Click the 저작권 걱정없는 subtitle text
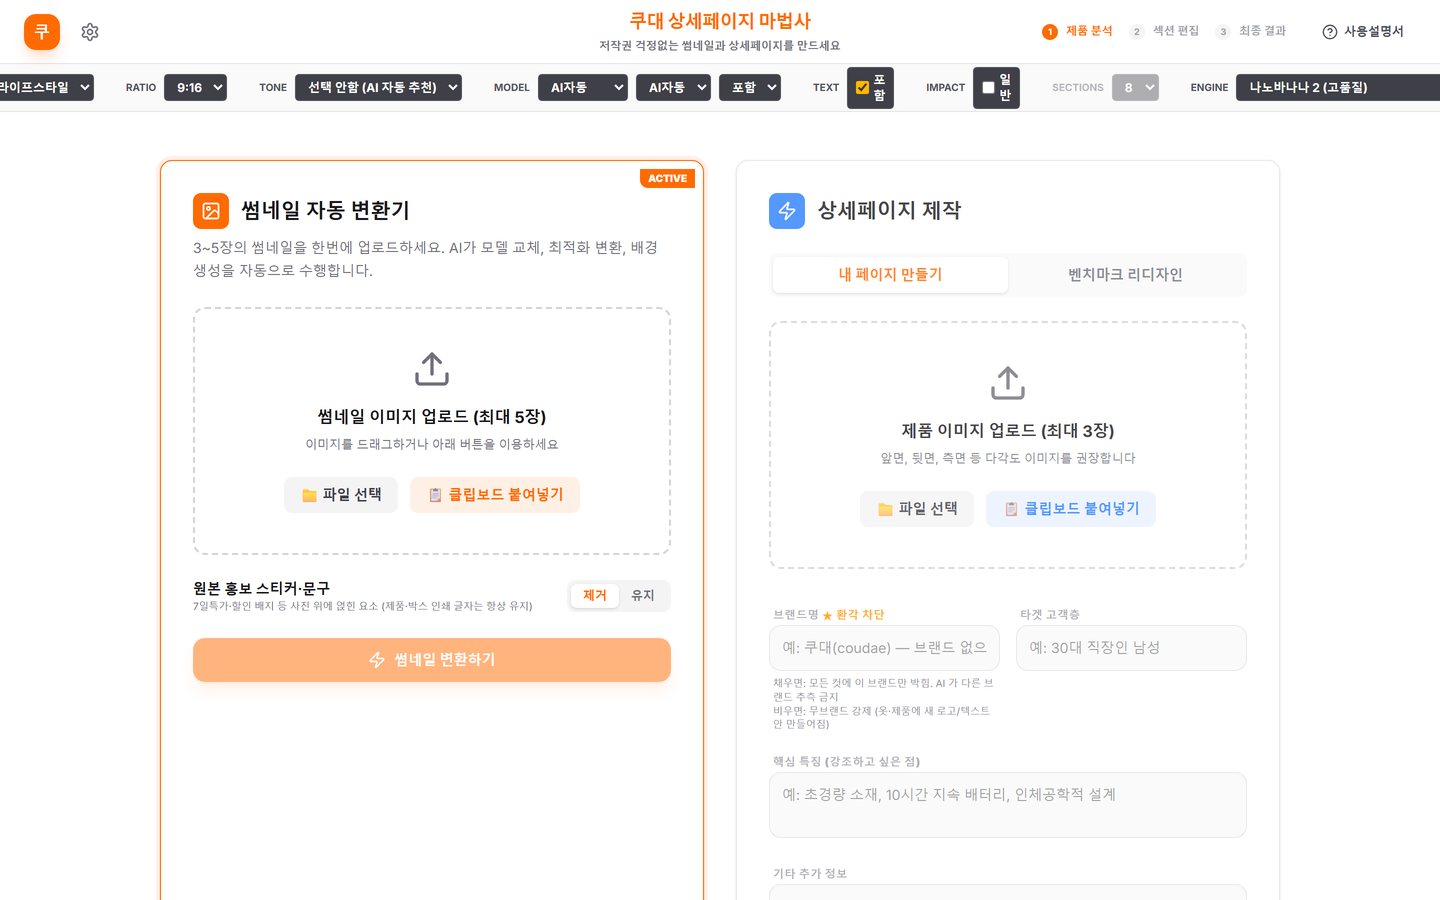 pos(720,46)
